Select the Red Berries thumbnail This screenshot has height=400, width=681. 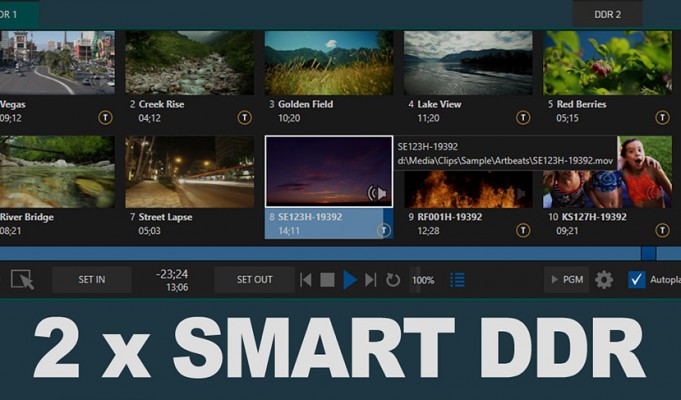tap(608, 63)
